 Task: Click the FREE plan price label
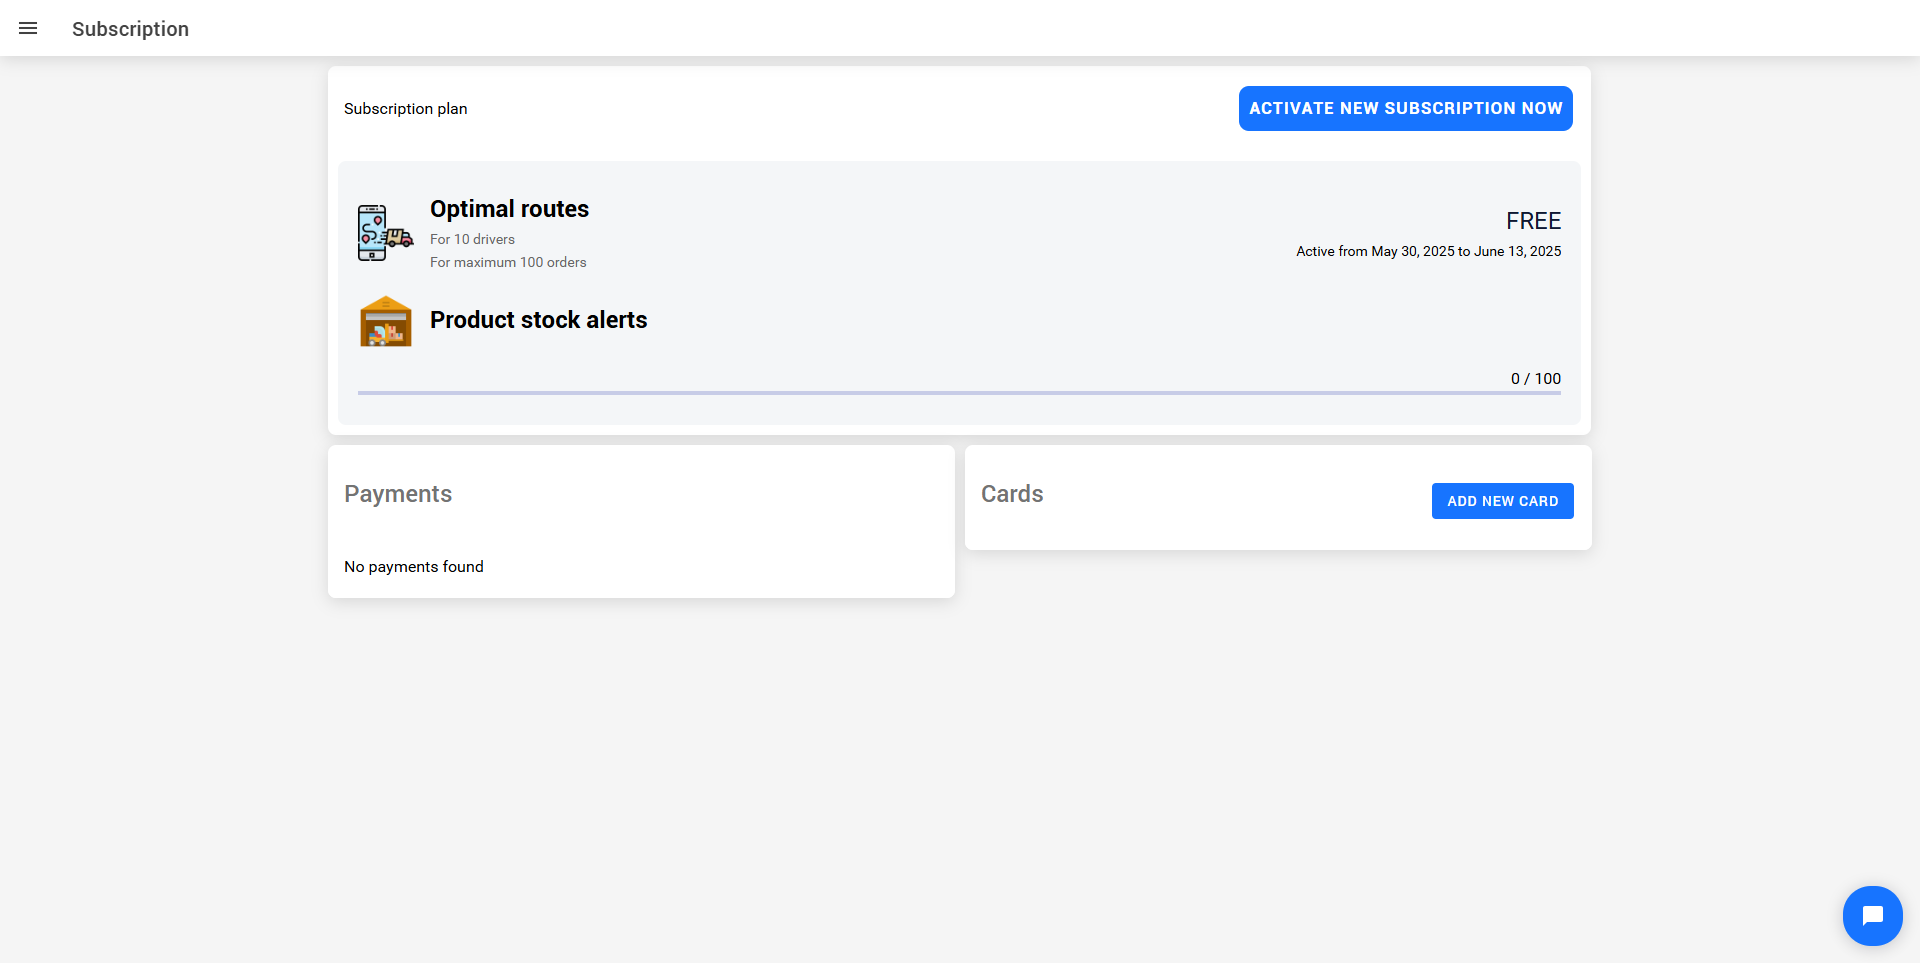(1533, 221)
